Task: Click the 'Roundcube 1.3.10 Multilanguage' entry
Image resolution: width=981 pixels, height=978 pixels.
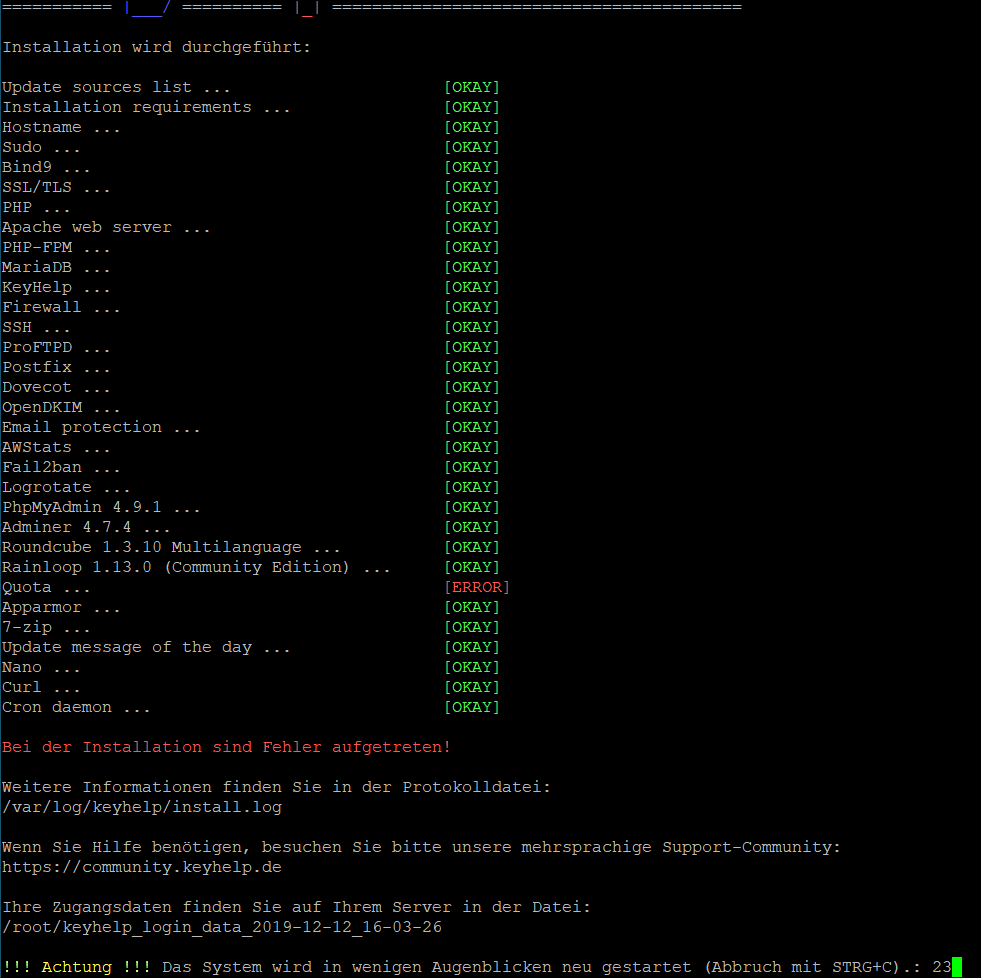Action: 171,547
